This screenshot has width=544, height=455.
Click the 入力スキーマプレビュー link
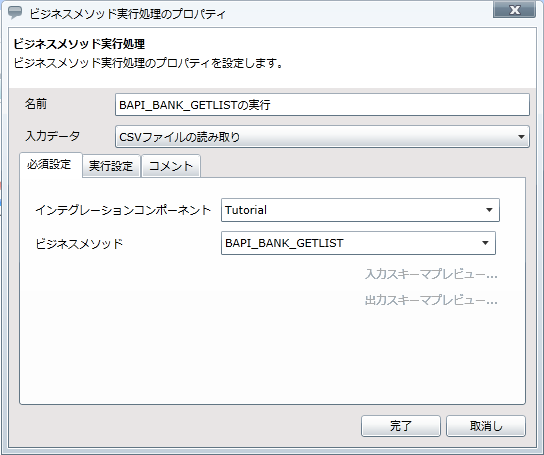tap(431, 274)
